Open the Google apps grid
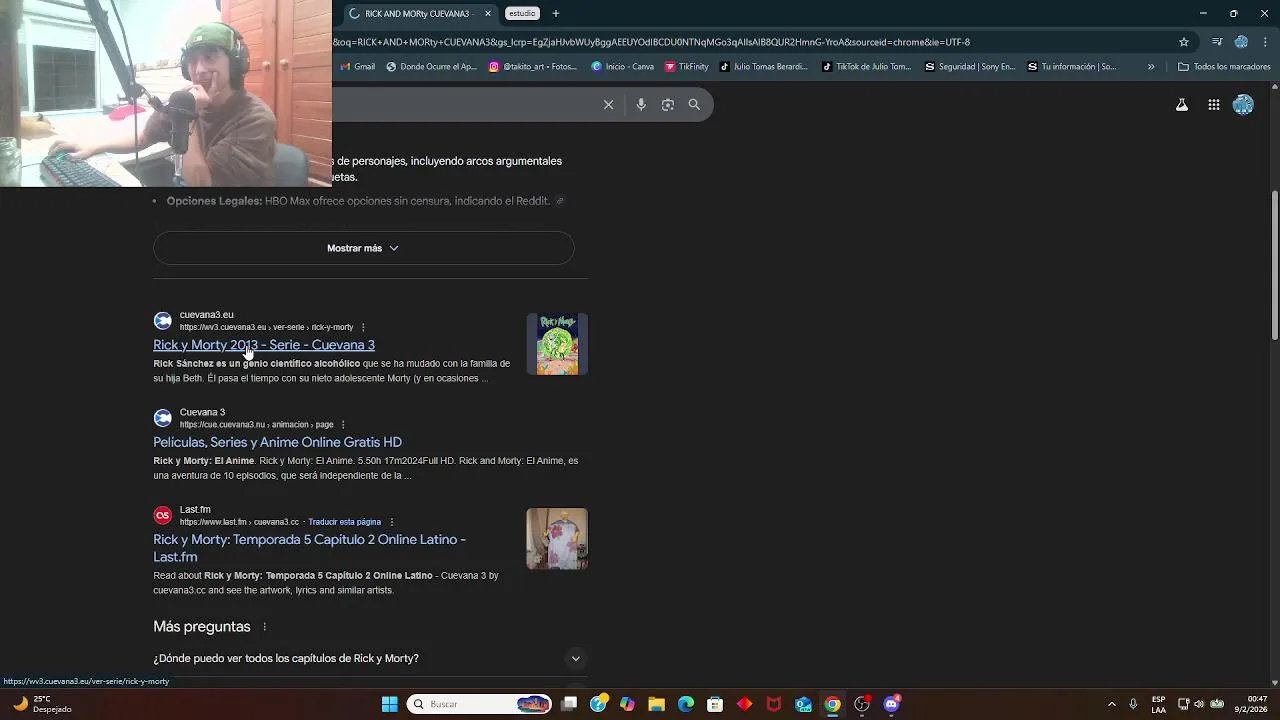The image size is (1280, 720). pos(1214,105)
